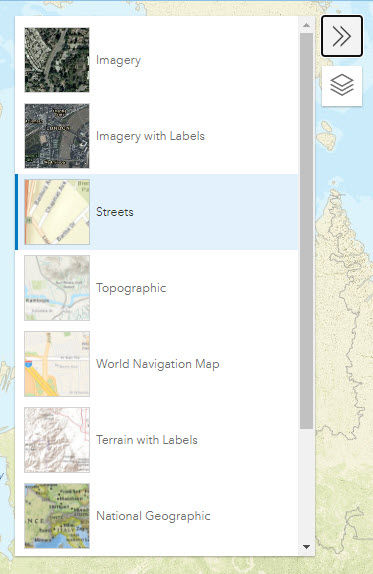
Task: Collapse the basemap panel with double-chevron button
Action: coord(342,36)
